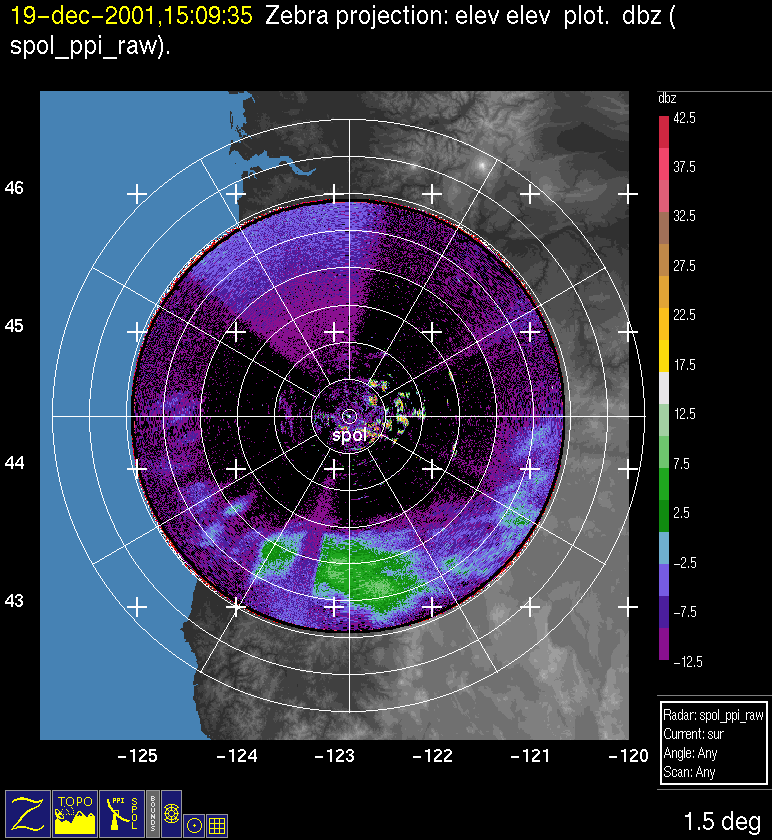Click the range rings overlay icon

(x=172, y=814)
